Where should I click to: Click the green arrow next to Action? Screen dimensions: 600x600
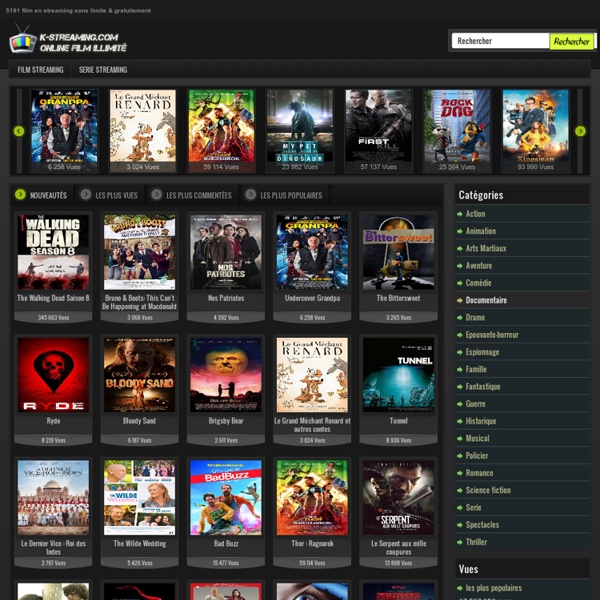click(460, 214)
